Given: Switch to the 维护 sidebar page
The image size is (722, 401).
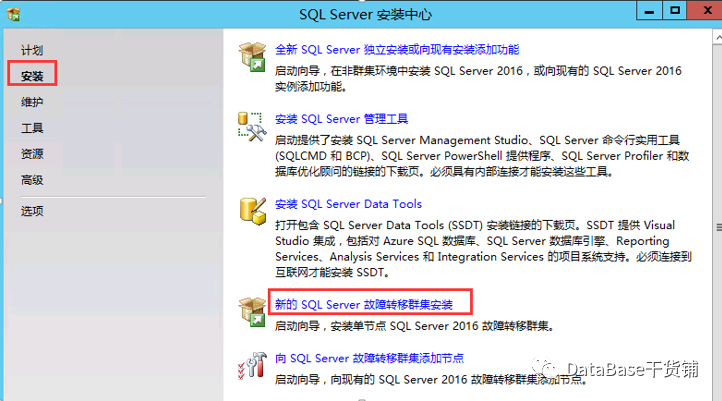Looking at the screenshot, I should click(32, 102).
